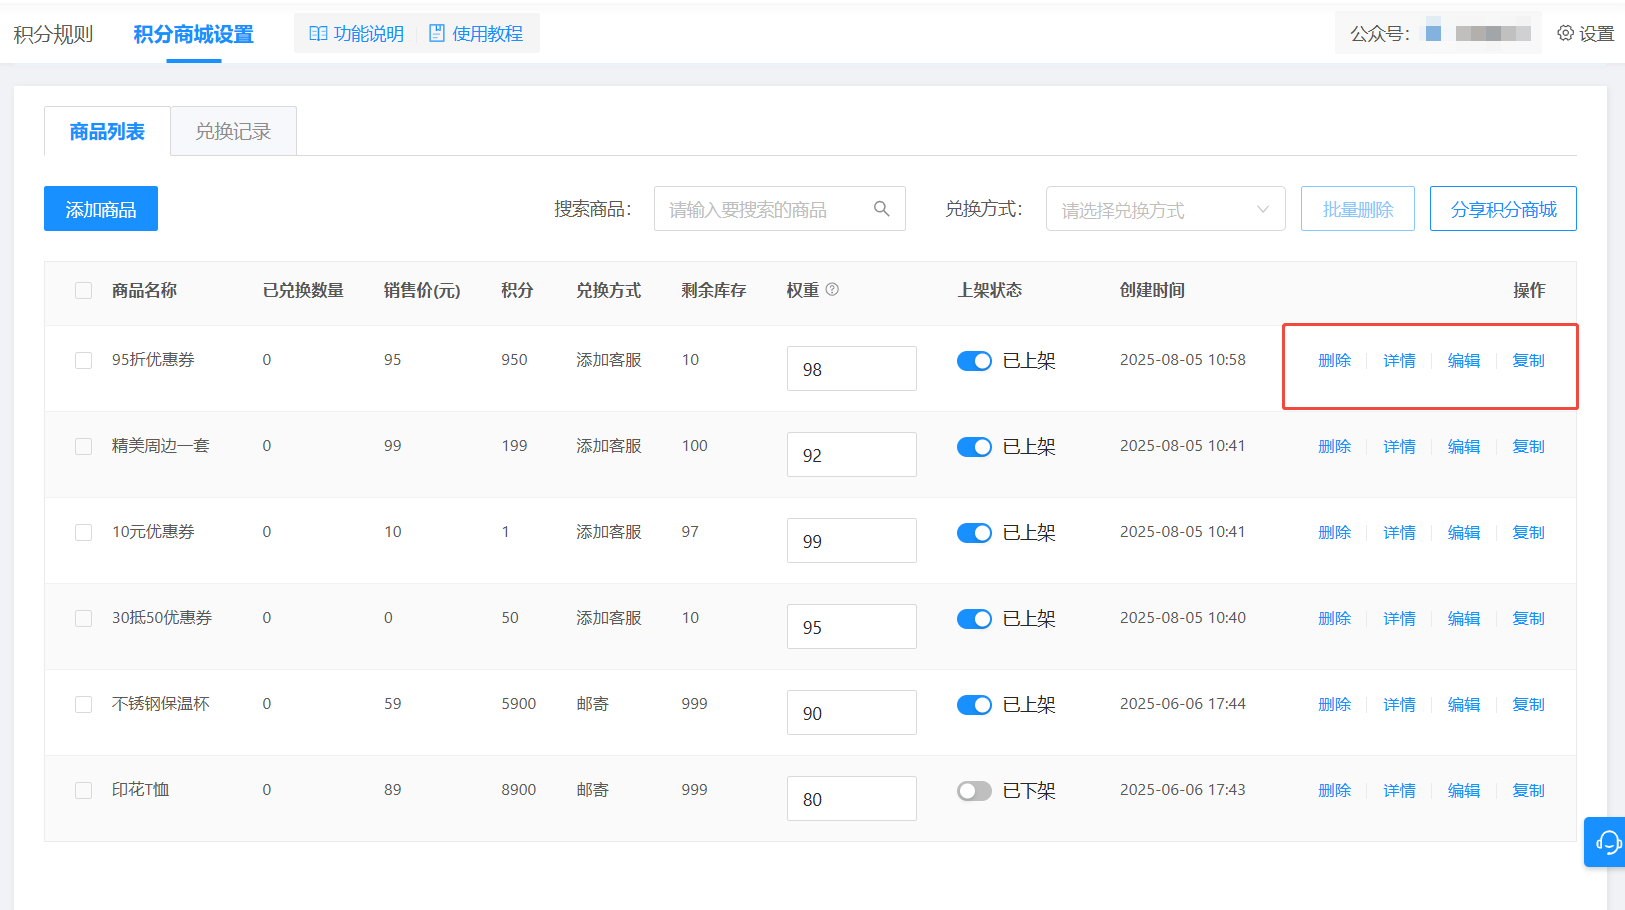
Task: Click weight field showing 80
Action: click(x=851, y=799)
